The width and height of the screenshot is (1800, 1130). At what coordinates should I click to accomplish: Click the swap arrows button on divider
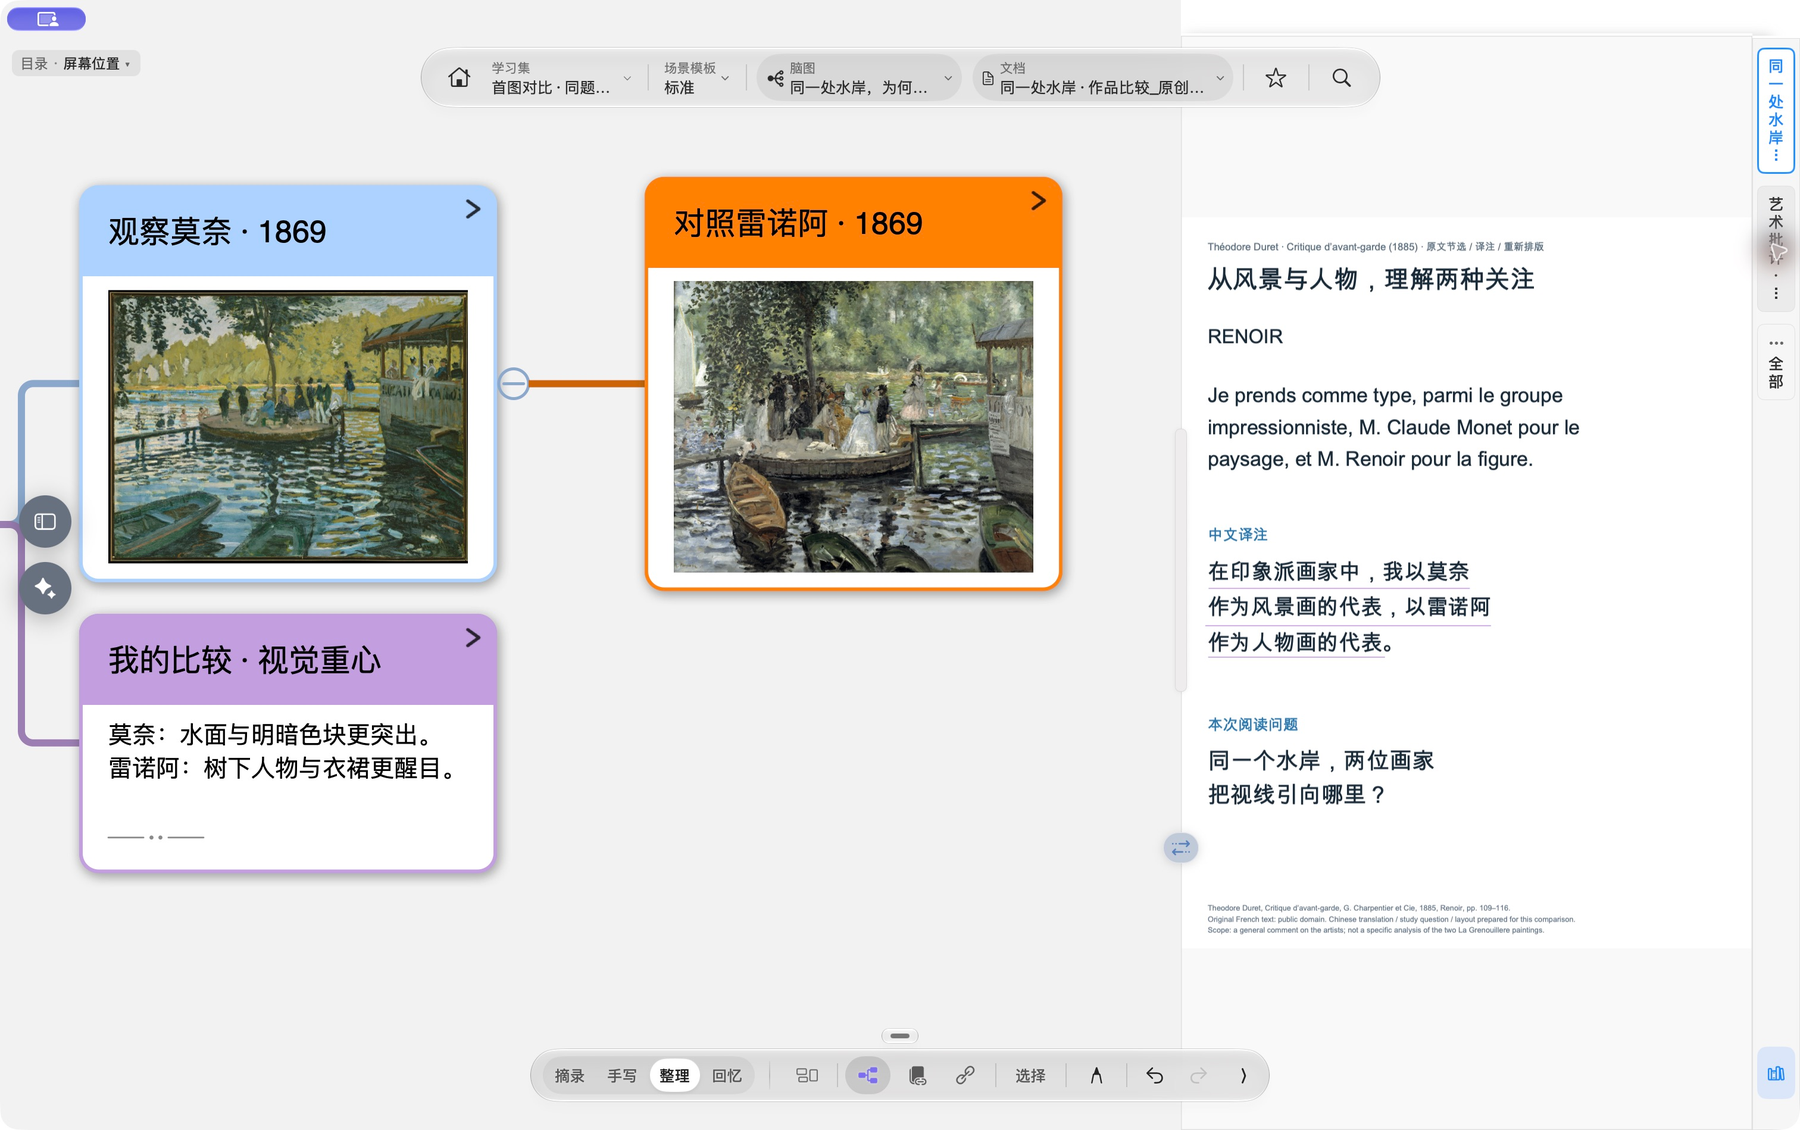coord(1181,848)
